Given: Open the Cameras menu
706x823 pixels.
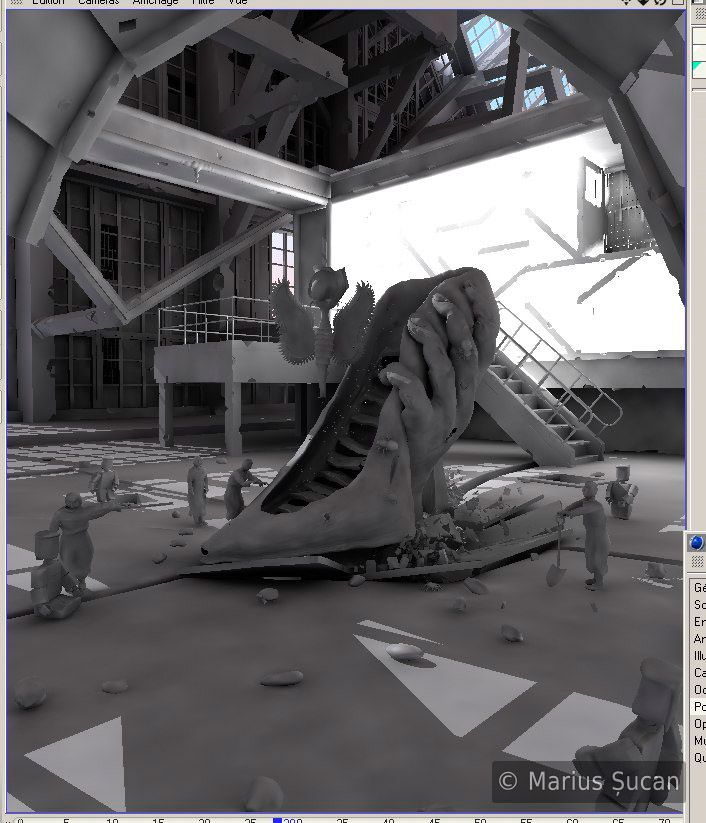Looking at the screenshot, I should (98, 3).
